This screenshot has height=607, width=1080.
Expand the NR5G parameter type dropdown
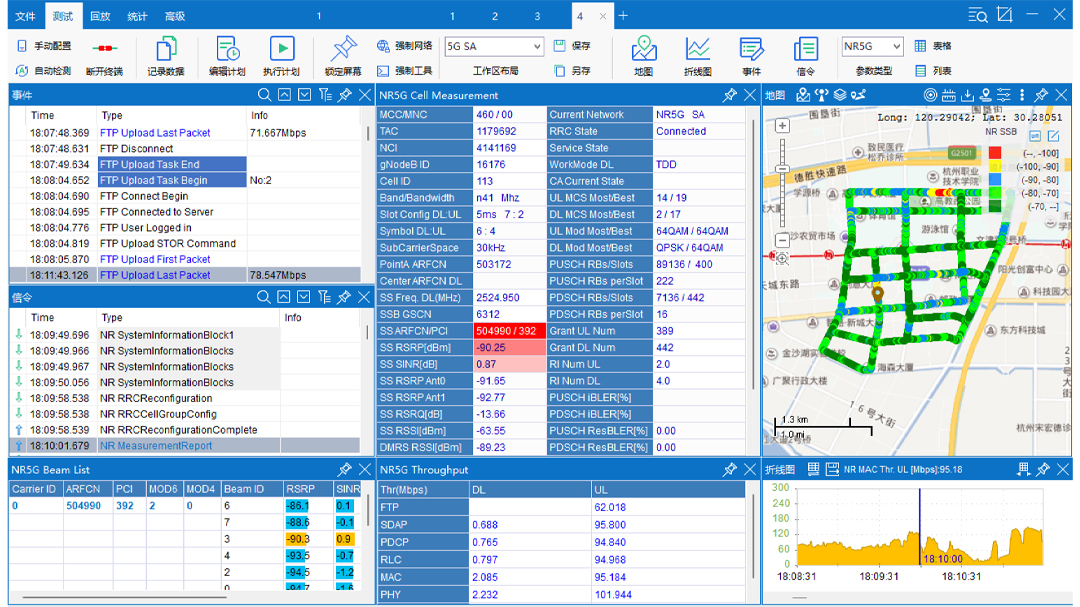tap(894, 47)
